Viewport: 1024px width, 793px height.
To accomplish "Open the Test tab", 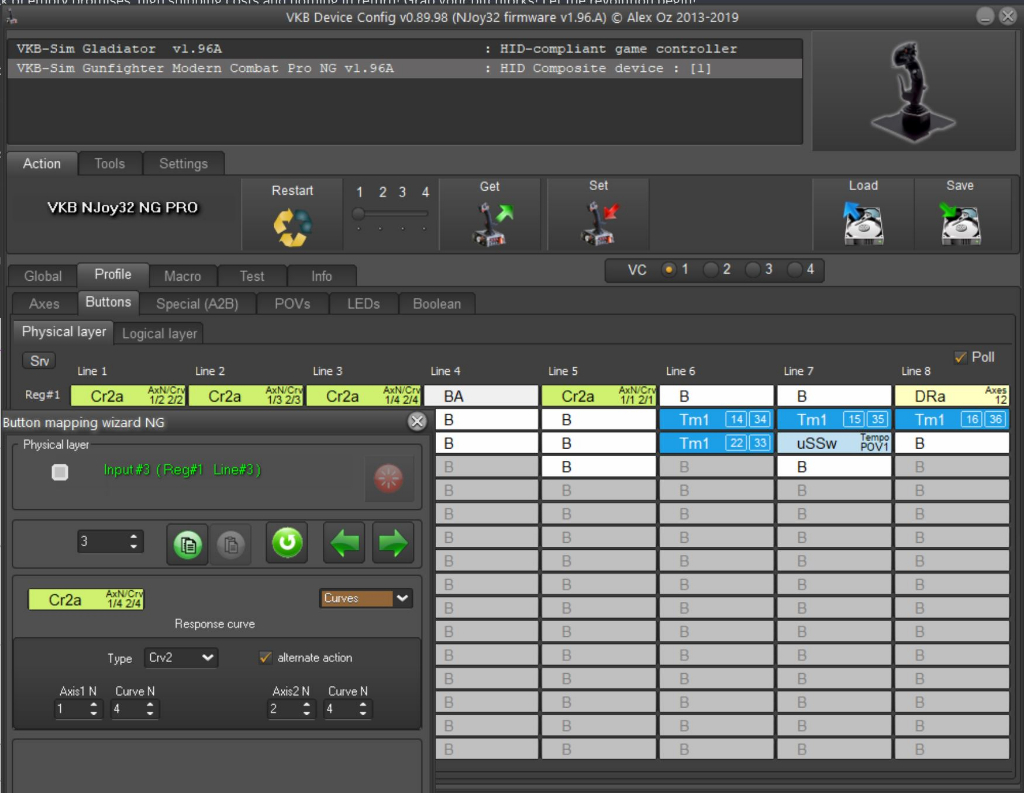I will [x=252, y=276].
